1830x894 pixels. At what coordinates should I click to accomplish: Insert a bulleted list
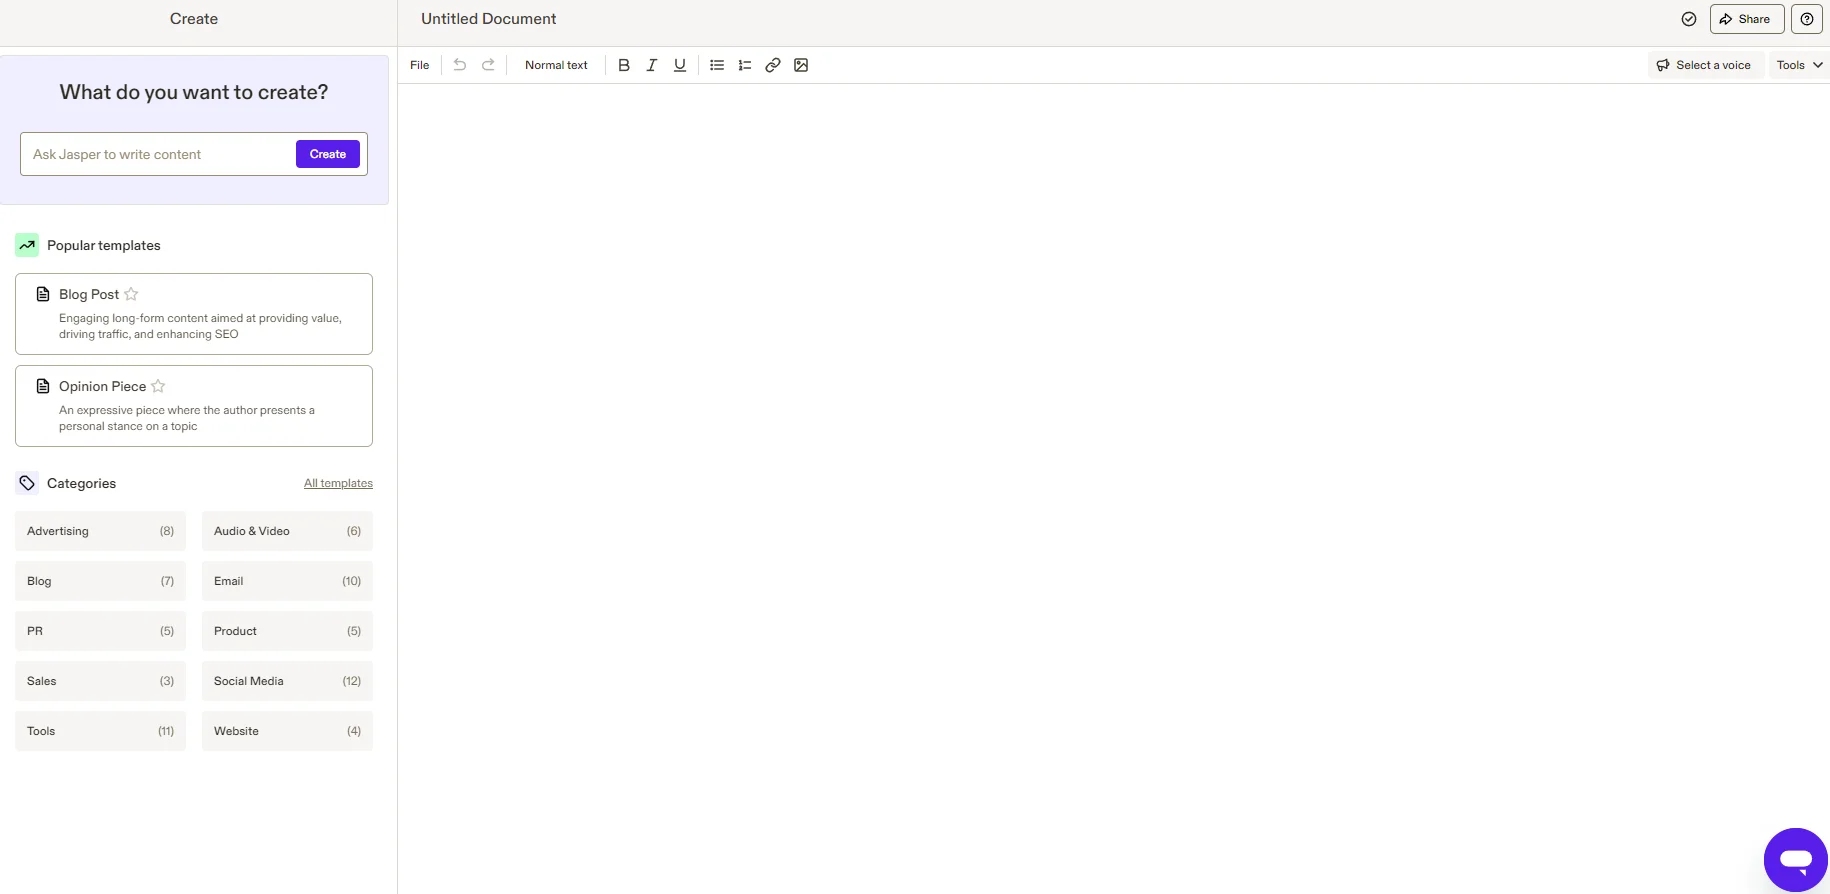click(717, 65)
